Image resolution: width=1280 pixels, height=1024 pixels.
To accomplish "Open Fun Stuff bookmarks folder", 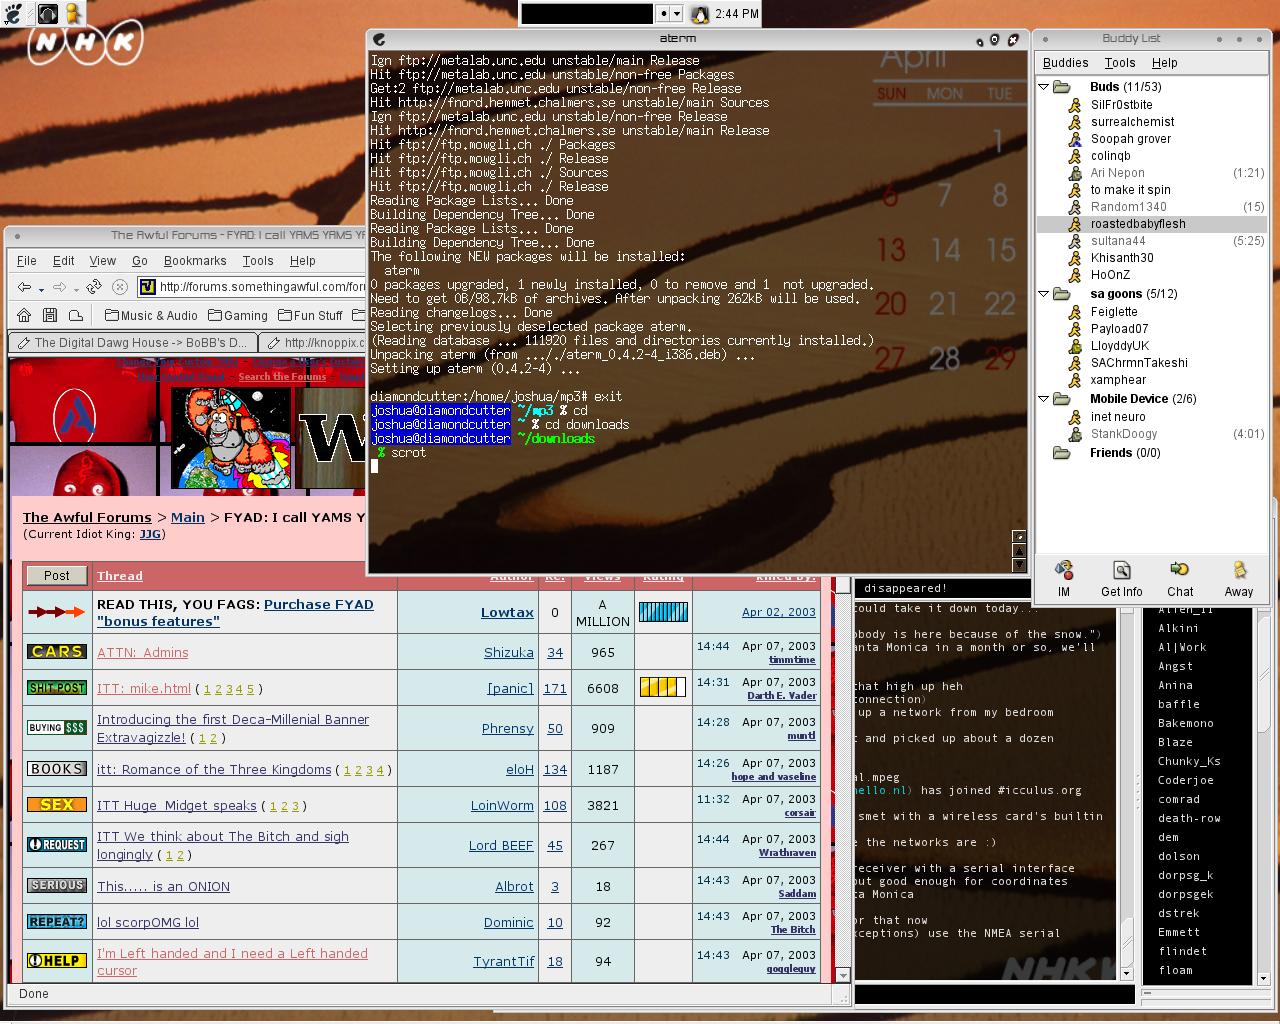I will tap(309, 315).
